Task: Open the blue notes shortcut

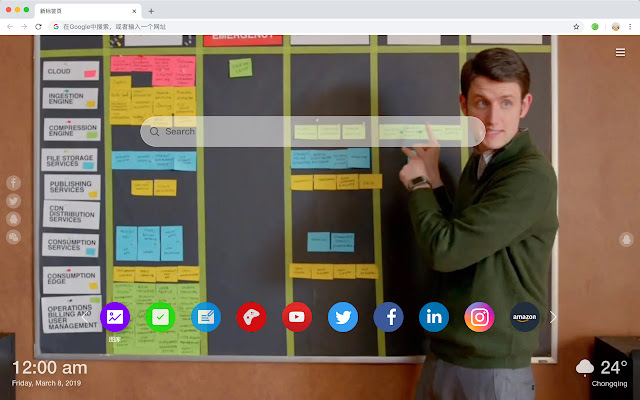Action: (206, 317)
